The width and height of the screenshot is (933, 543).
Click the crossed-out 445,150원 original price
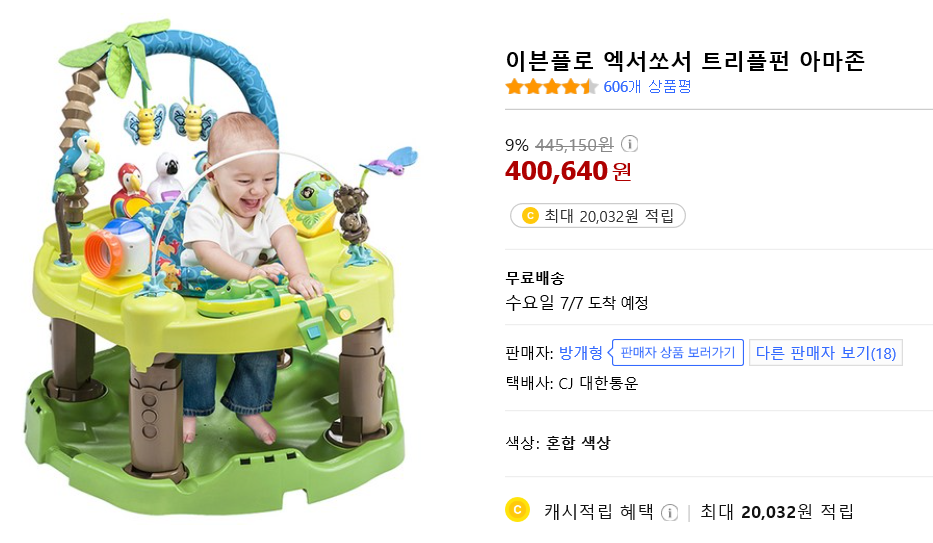pos(575,144)
